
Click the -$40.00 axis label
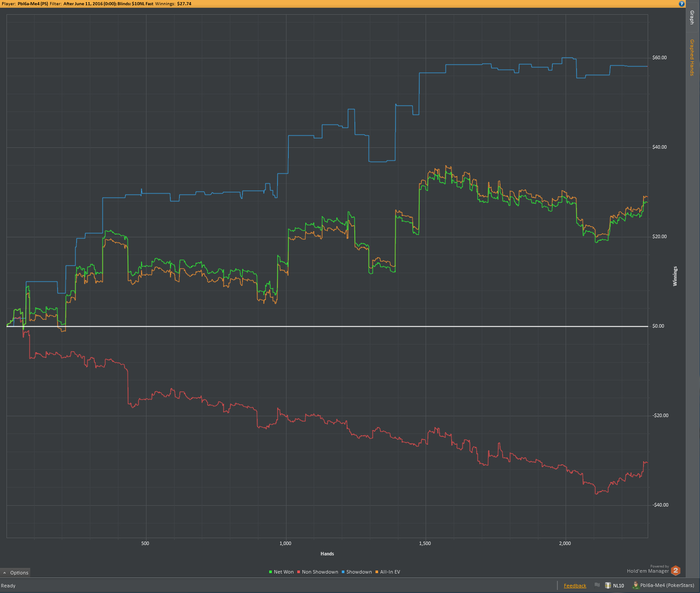pos(660,505)
